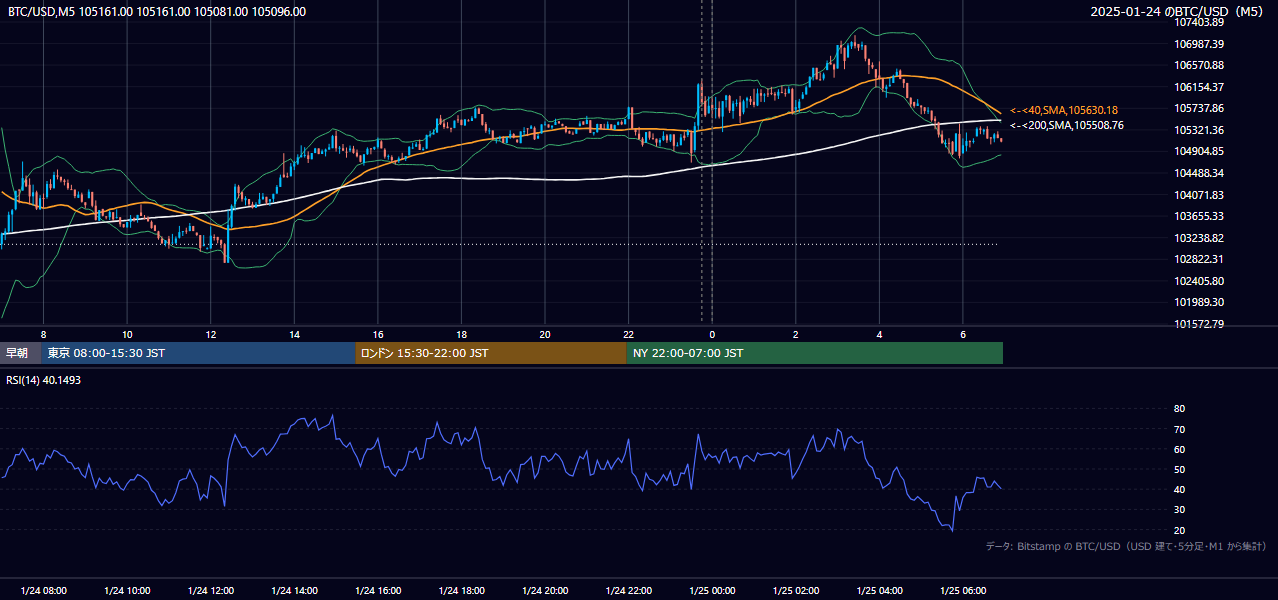Viewport: 1278px width, 600px height.
Task: Click hour label 22 under the price chart
Action: (x=628, y=334)
